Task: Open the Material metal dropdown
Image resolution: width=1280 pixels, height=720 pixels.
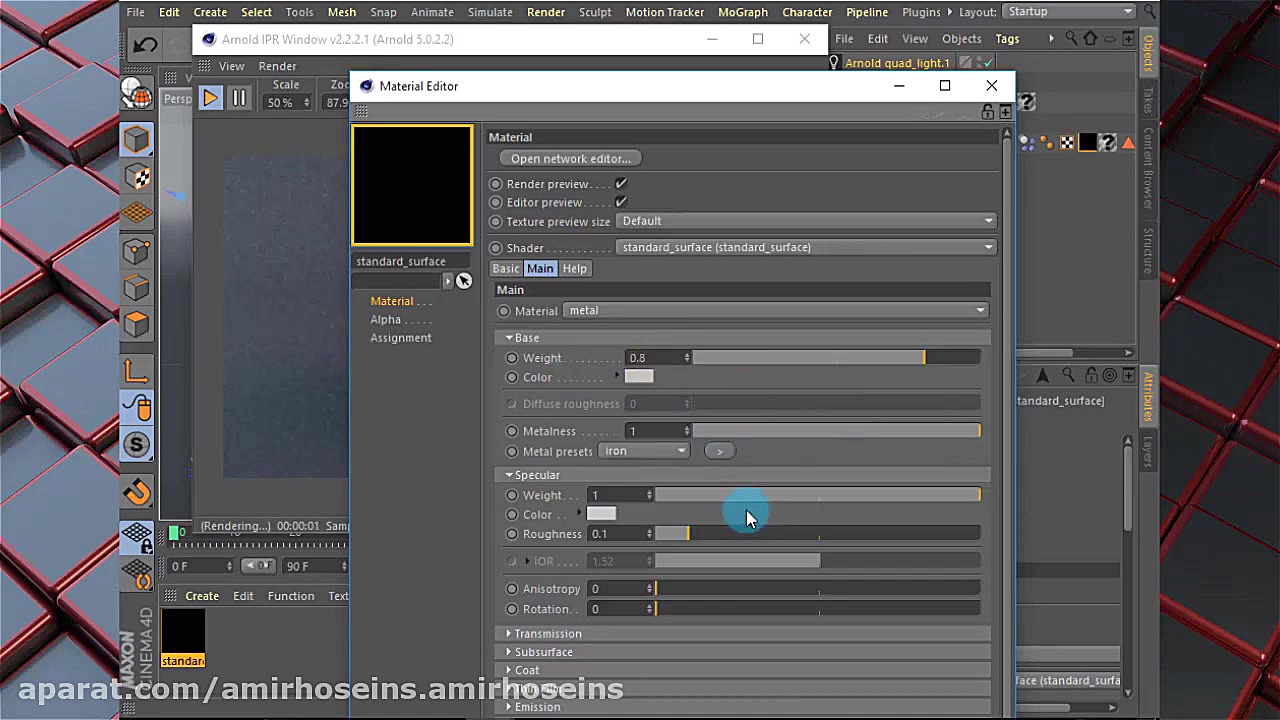Action: [775, 311]
